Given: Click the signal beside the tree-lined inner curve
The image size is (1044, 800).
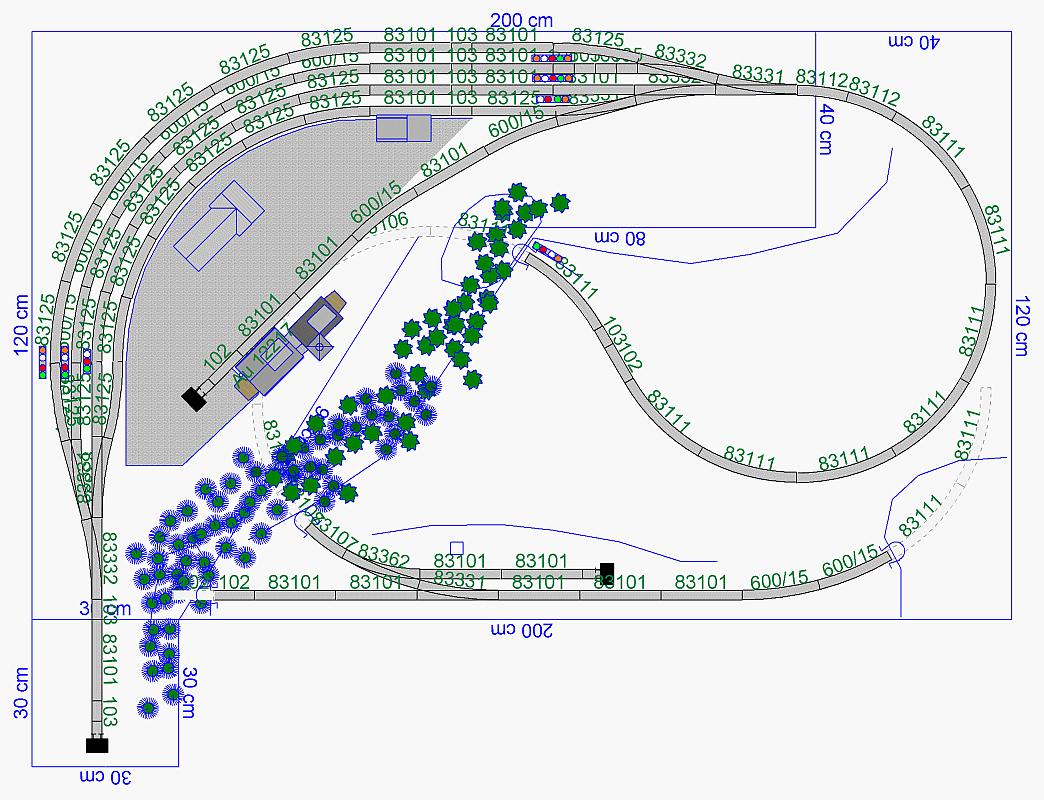Looking at the screenshot, I should pyautogui.click(x=545, y=252).
